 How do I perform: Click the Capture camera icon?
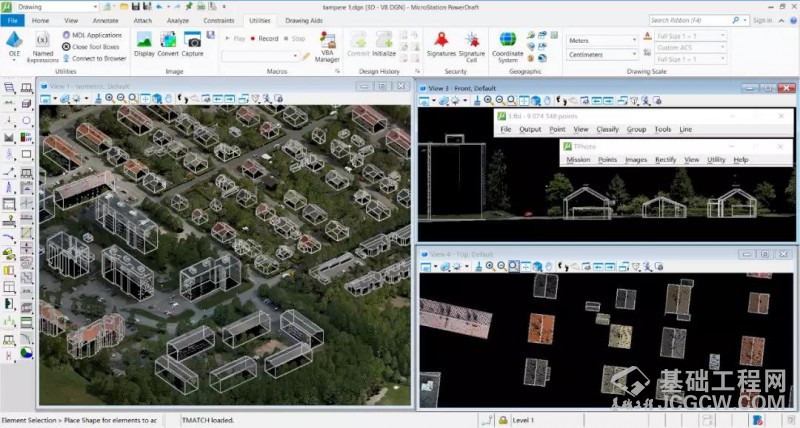(x=193, y=40)
